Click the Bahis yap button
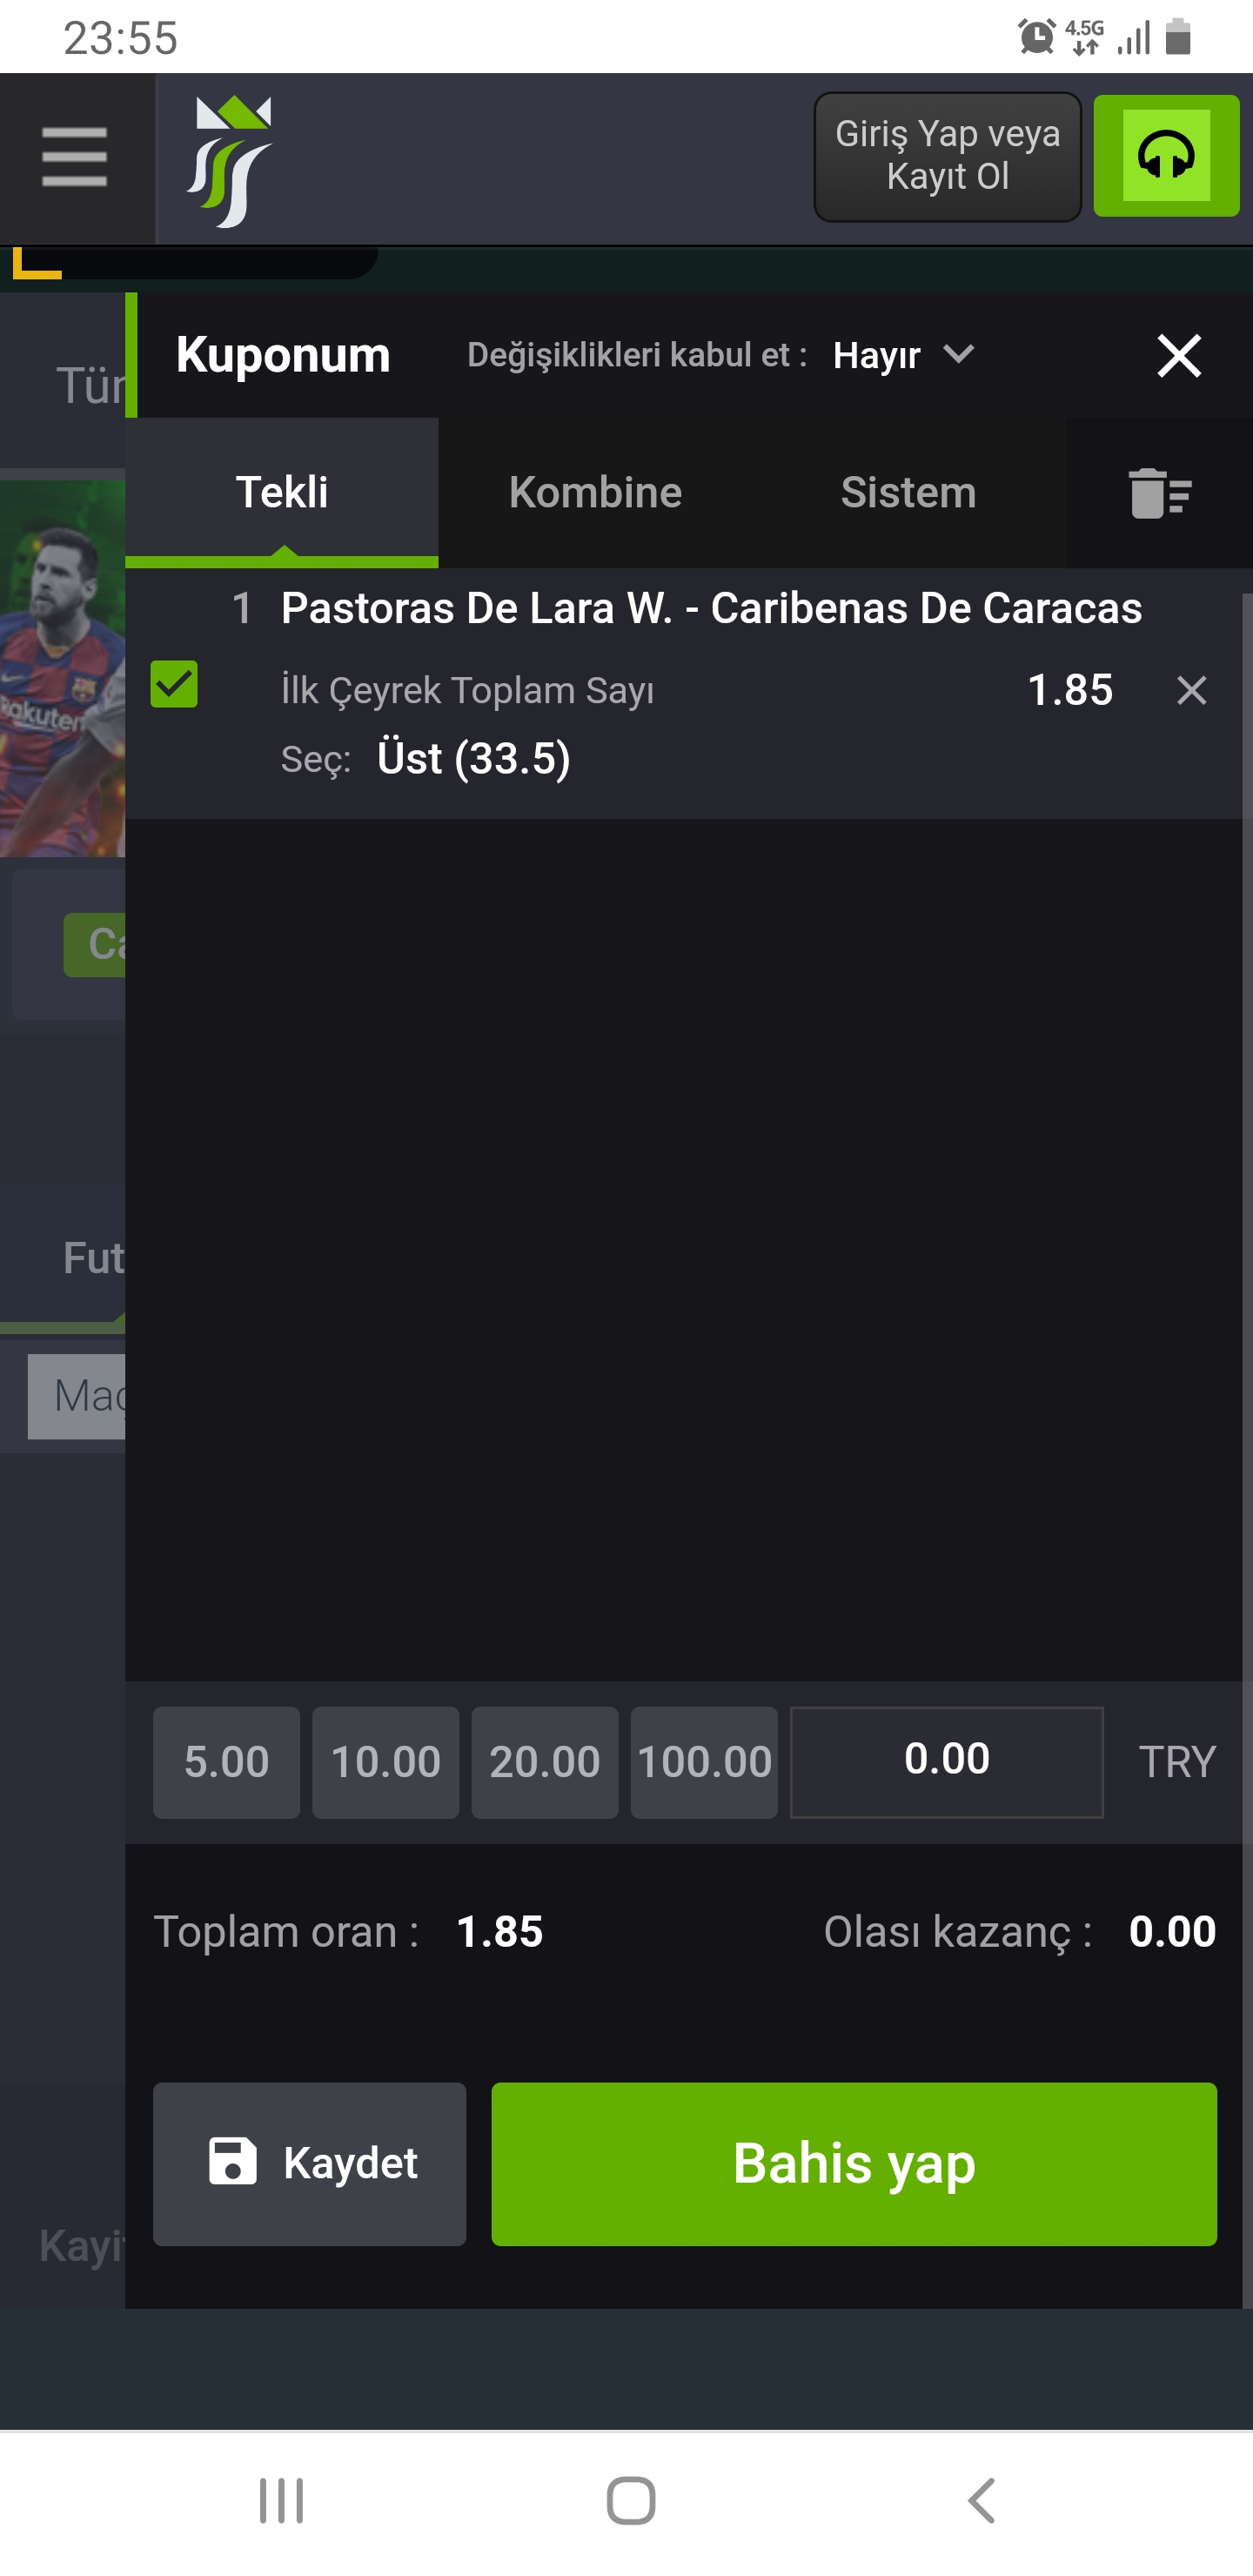This screenshot has width=1253, height=2576. [x=854, y=2163]
